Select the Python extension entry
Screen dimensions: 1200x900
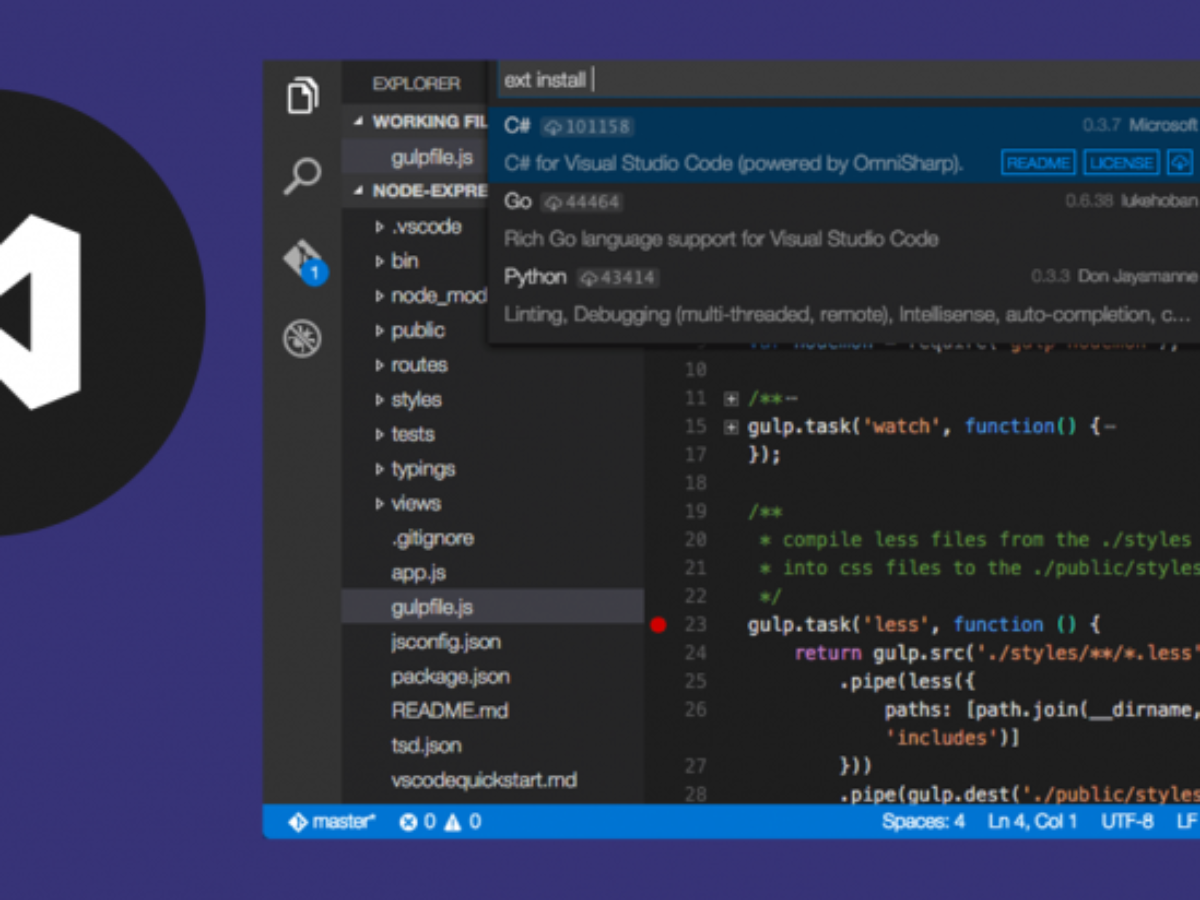[844, 295]
